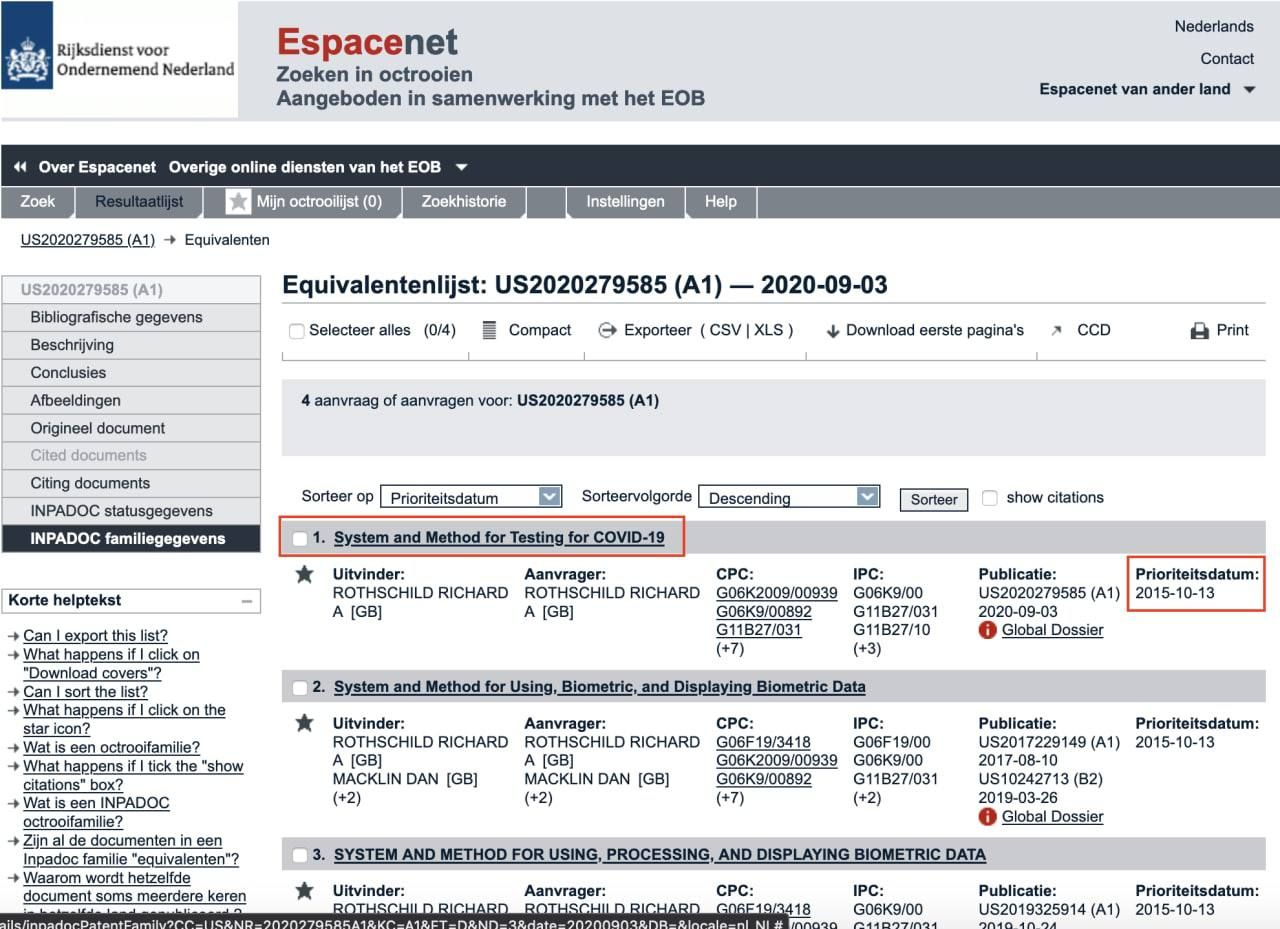Screen dimensions: 1280x929
Task: Expand Espacenet van ander land menu
Action: [x=1248, y=89]
